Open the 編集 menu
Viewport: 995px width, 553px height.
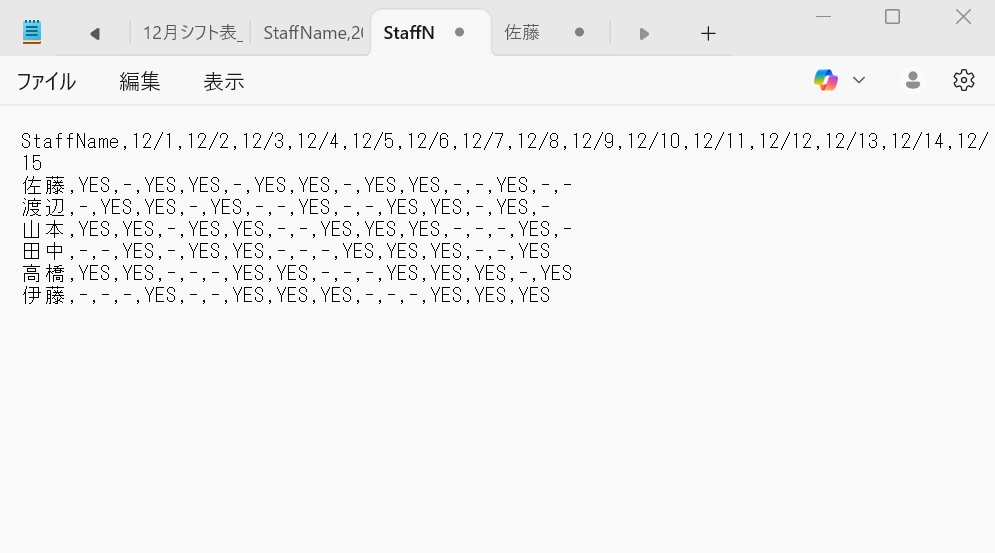[x=140, y=82]
